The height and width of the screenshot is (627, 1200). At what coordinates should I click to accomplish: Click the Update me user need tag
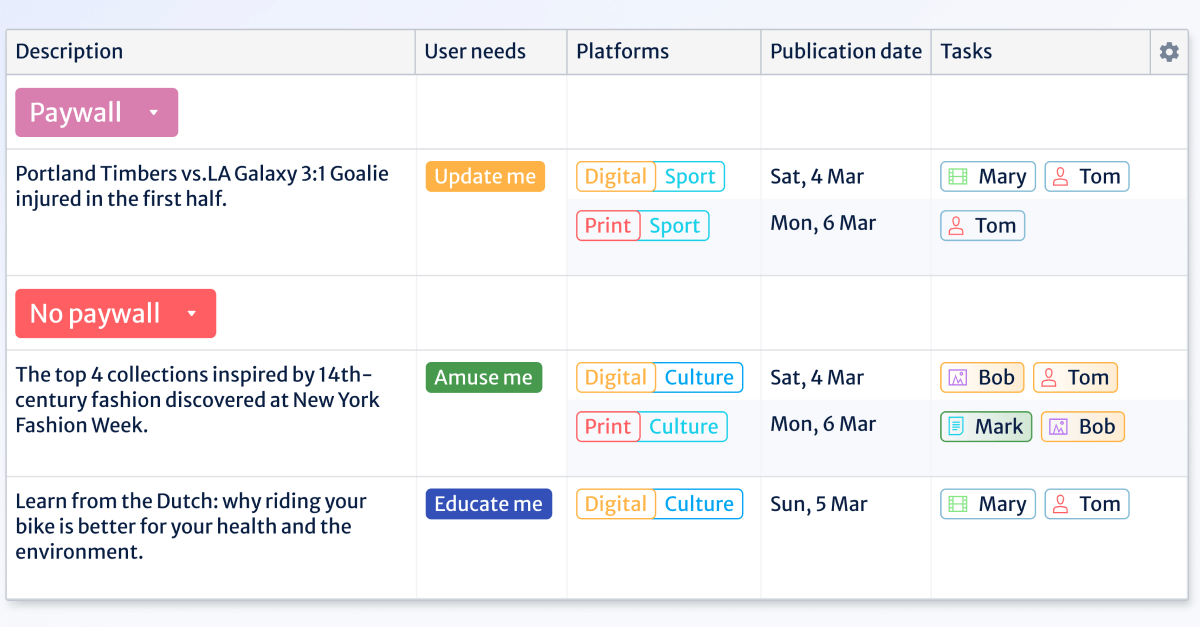(x=485, y=176)
